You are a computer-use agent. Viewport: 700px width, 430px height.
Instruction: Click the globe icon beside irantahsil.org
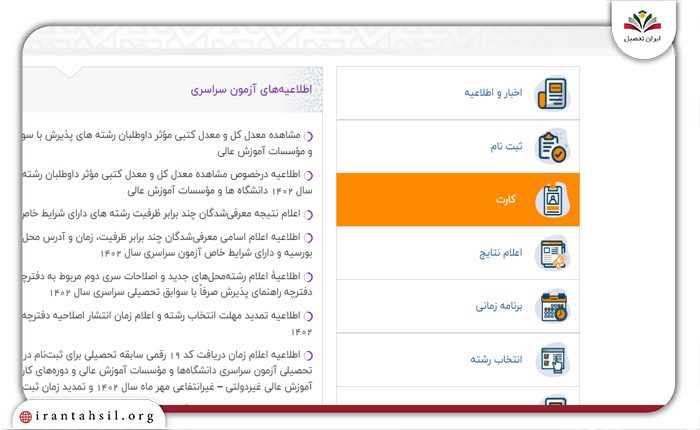[25, 417]
